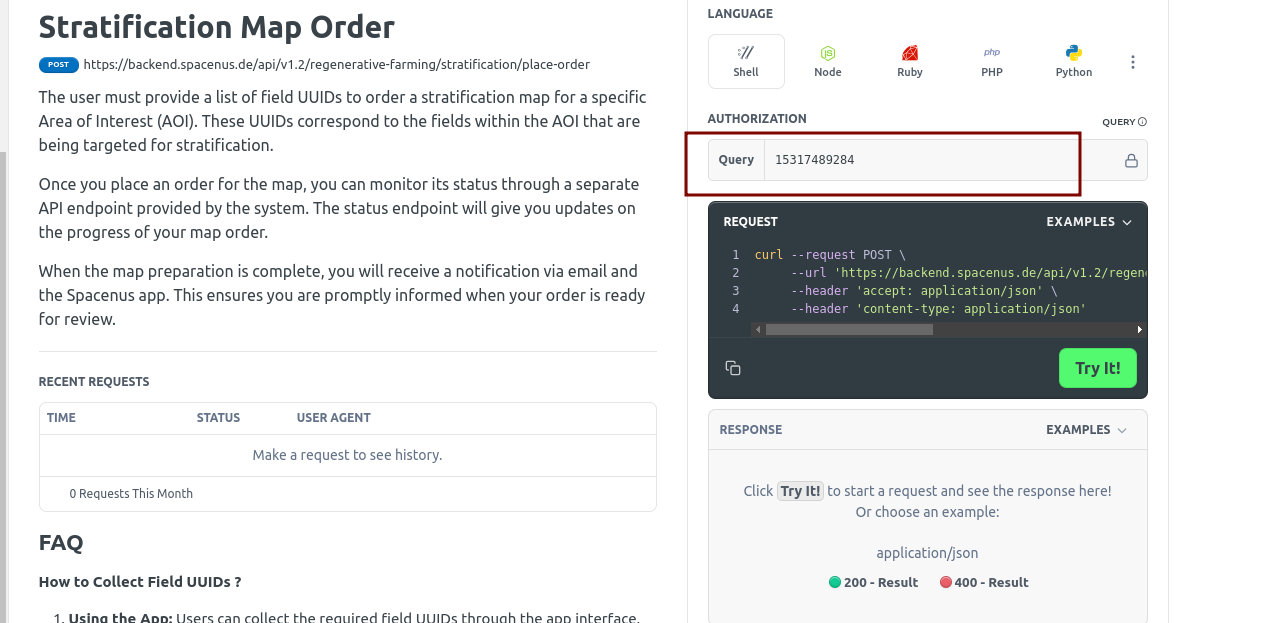Select the Node language tab
The width and height of the screenshot is (1279, 623).
coord(827,60)
